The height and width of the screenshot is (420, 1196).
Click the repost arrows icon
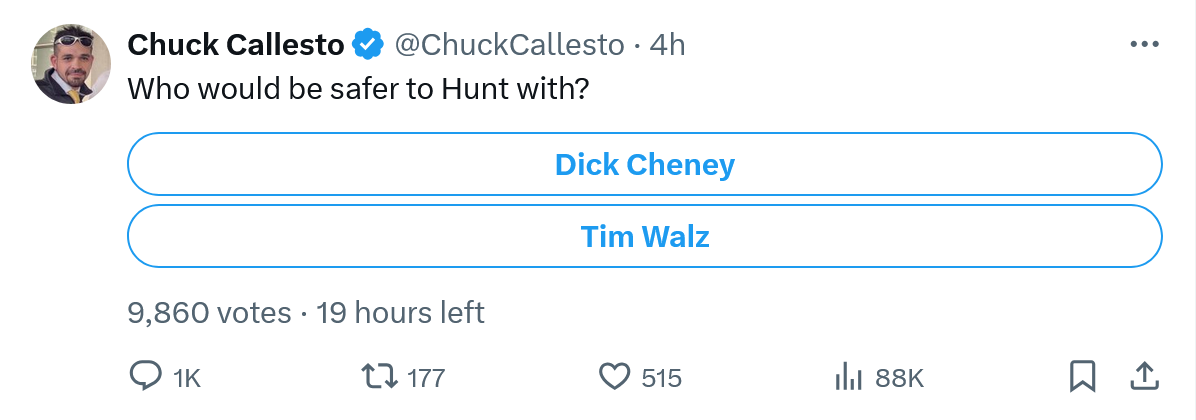(x=379, y=377)
